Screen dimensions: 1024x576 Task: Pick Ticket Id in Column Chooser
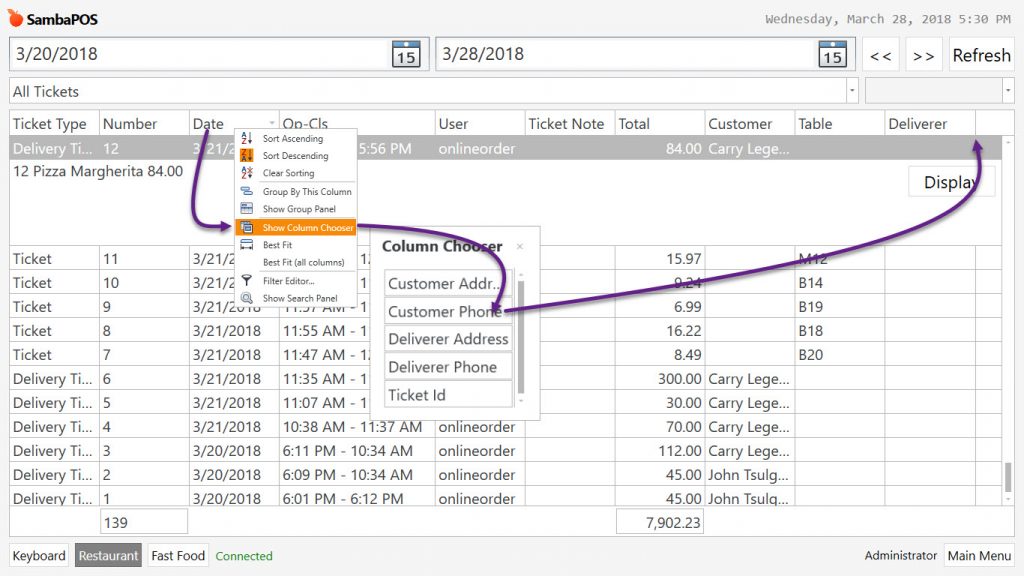[448, 395]
